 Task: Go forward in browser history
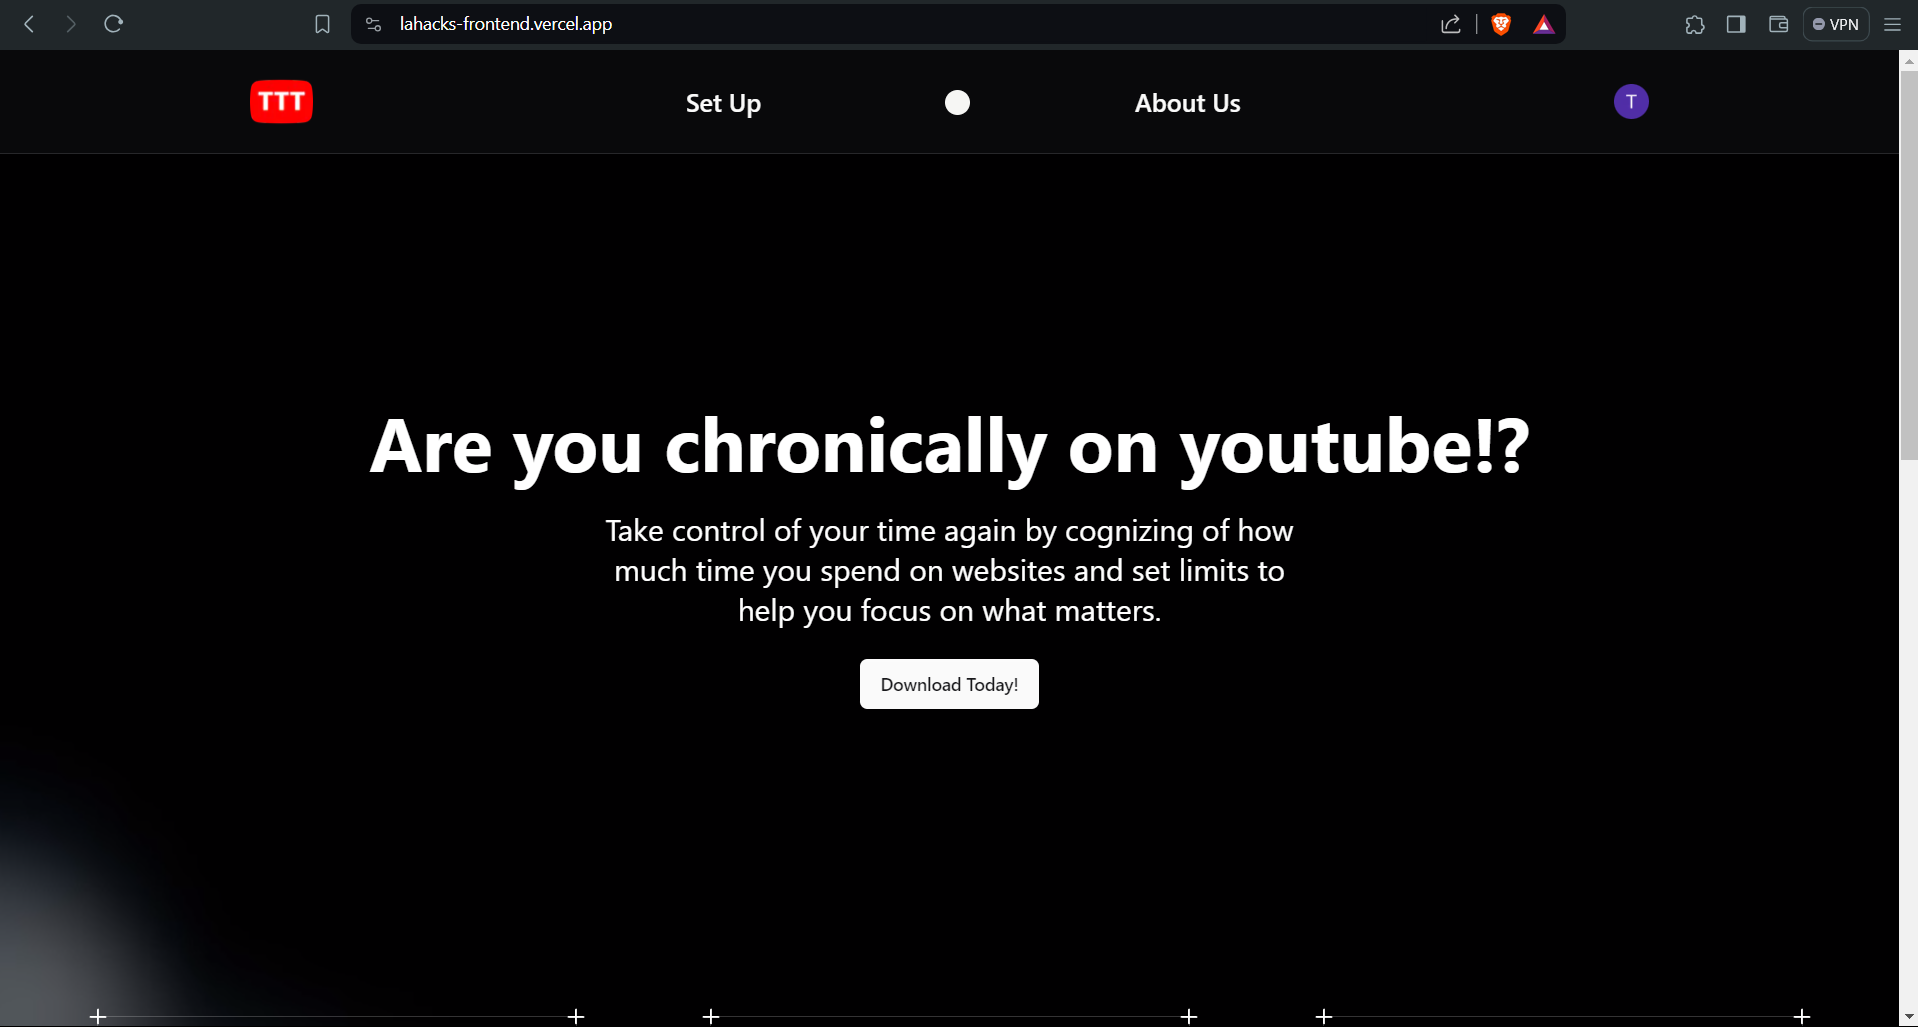pos(70,24)
